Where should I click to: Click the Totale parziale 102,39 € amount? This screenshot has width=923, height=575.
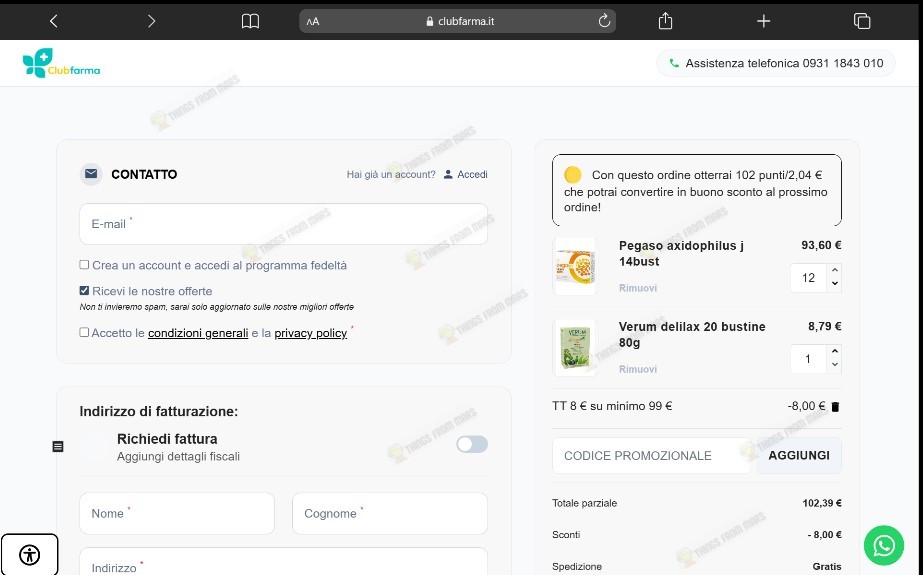(x=822, y=503)
